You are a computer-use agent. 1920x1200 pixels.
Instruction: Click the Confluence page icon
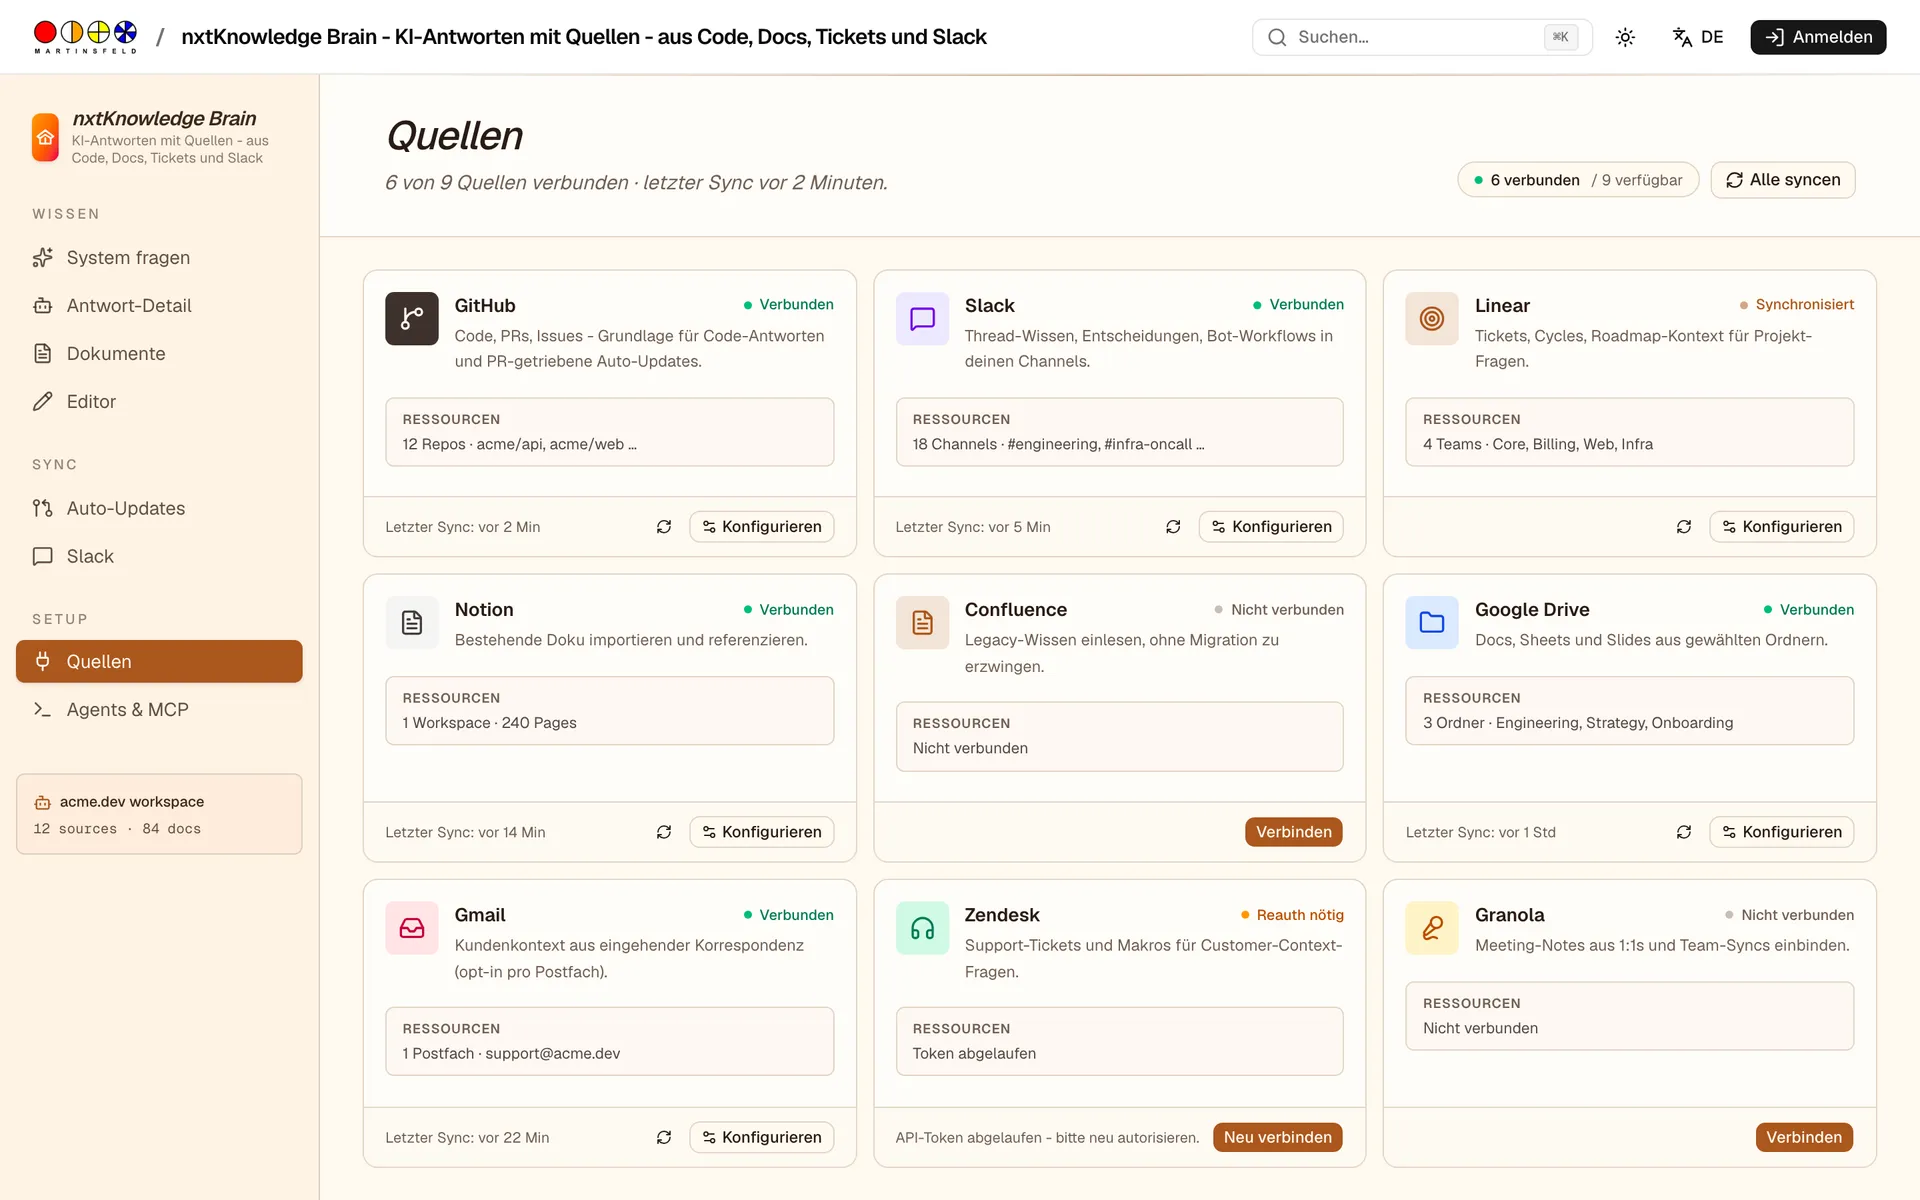(x=922, y=623)
